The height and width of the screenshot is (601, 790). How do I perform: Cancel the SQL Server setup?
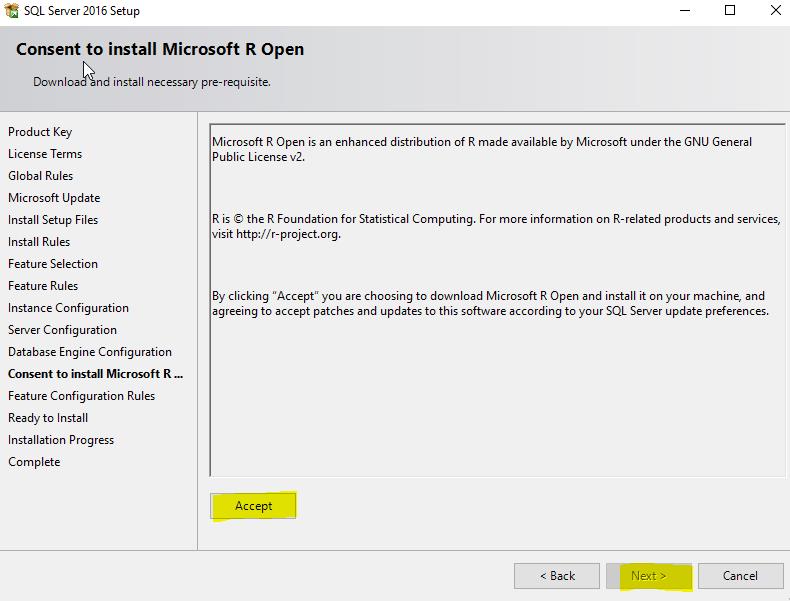tap(740, 576)
